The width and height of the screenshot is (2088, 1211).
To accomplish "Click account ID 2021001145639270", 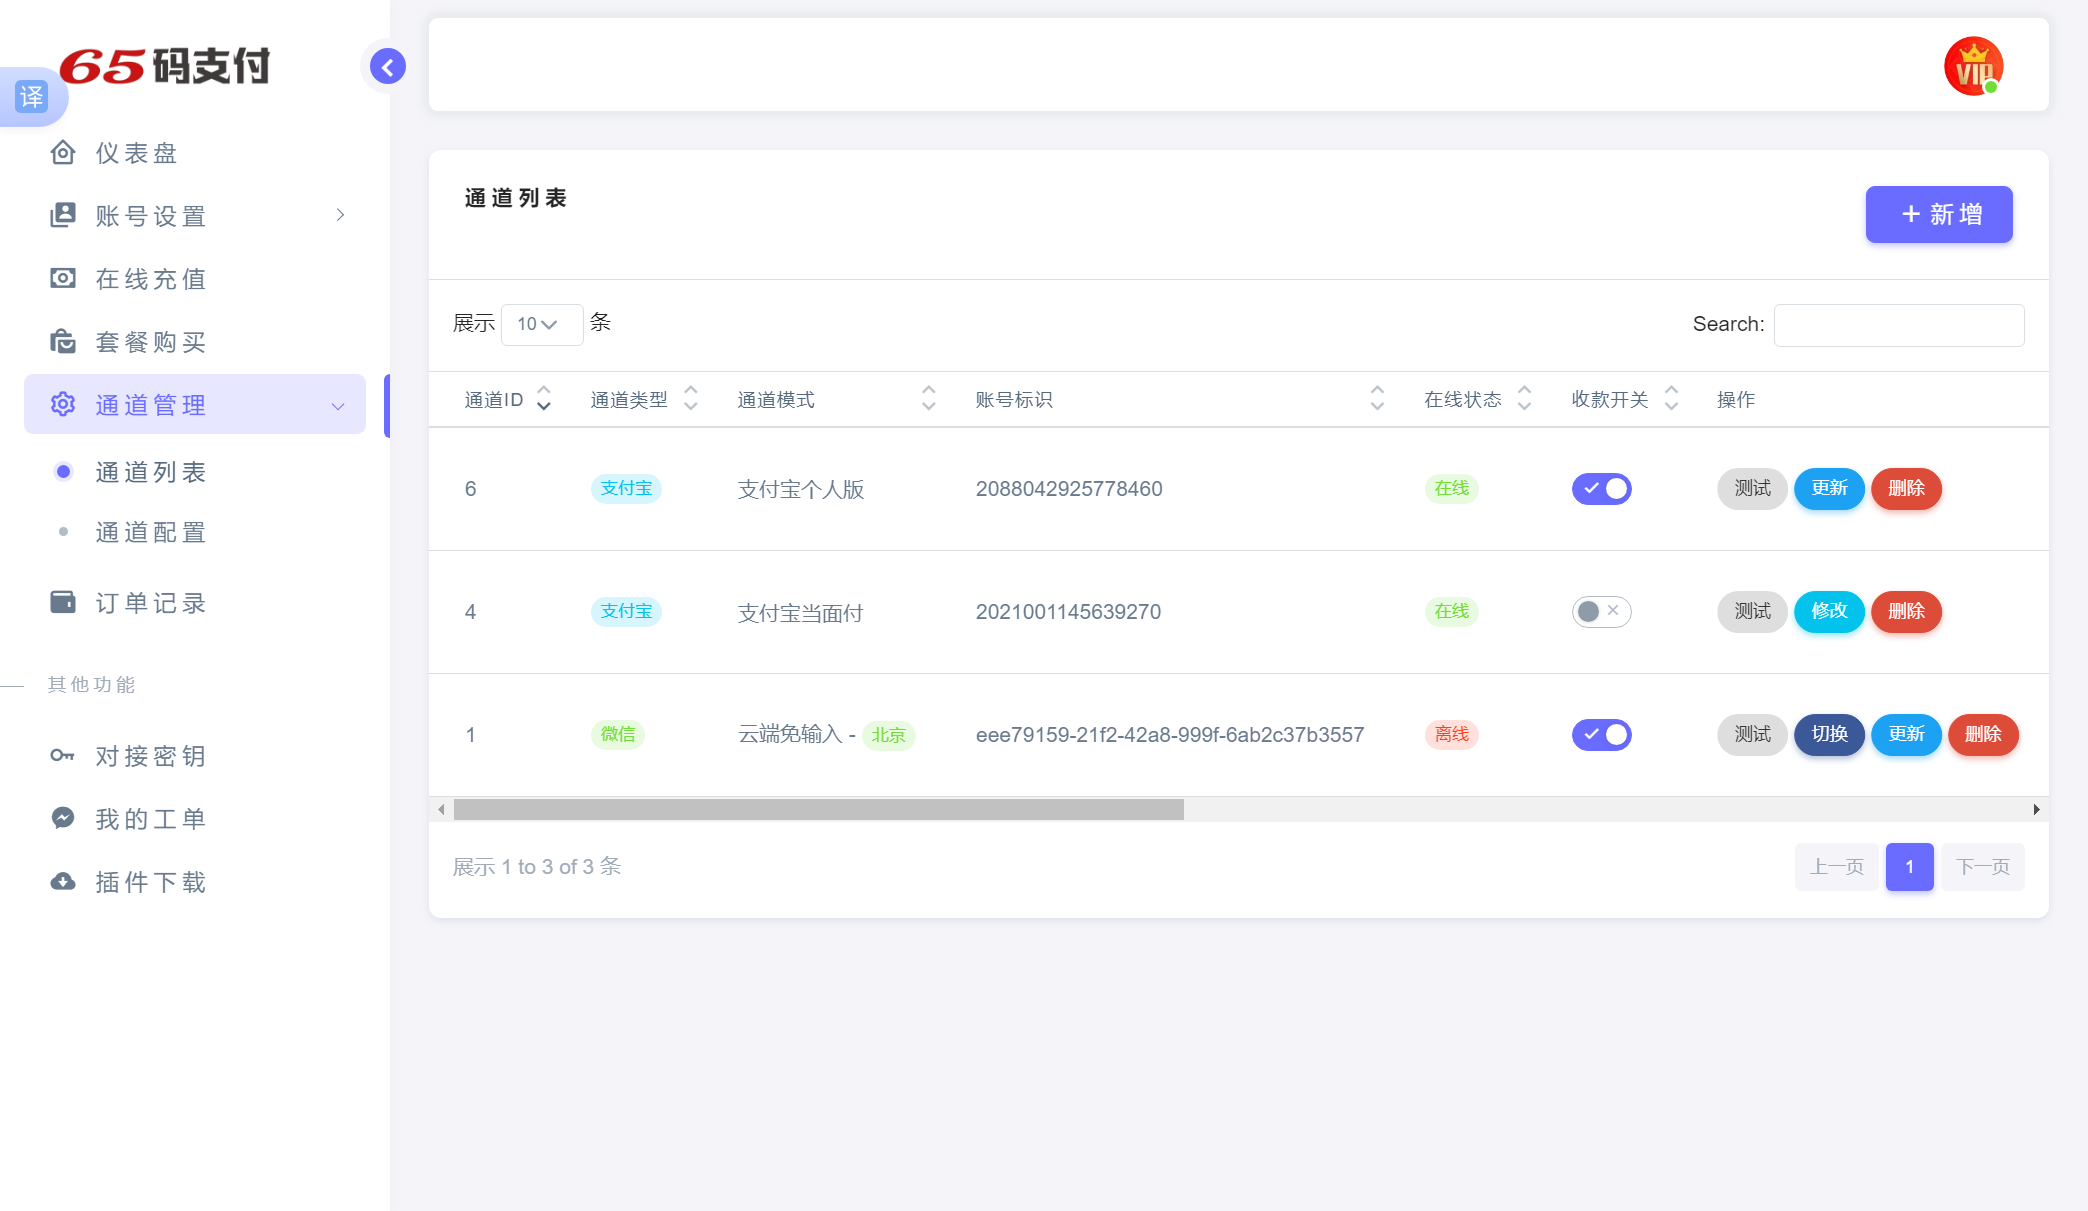I will pos(1068,612).
